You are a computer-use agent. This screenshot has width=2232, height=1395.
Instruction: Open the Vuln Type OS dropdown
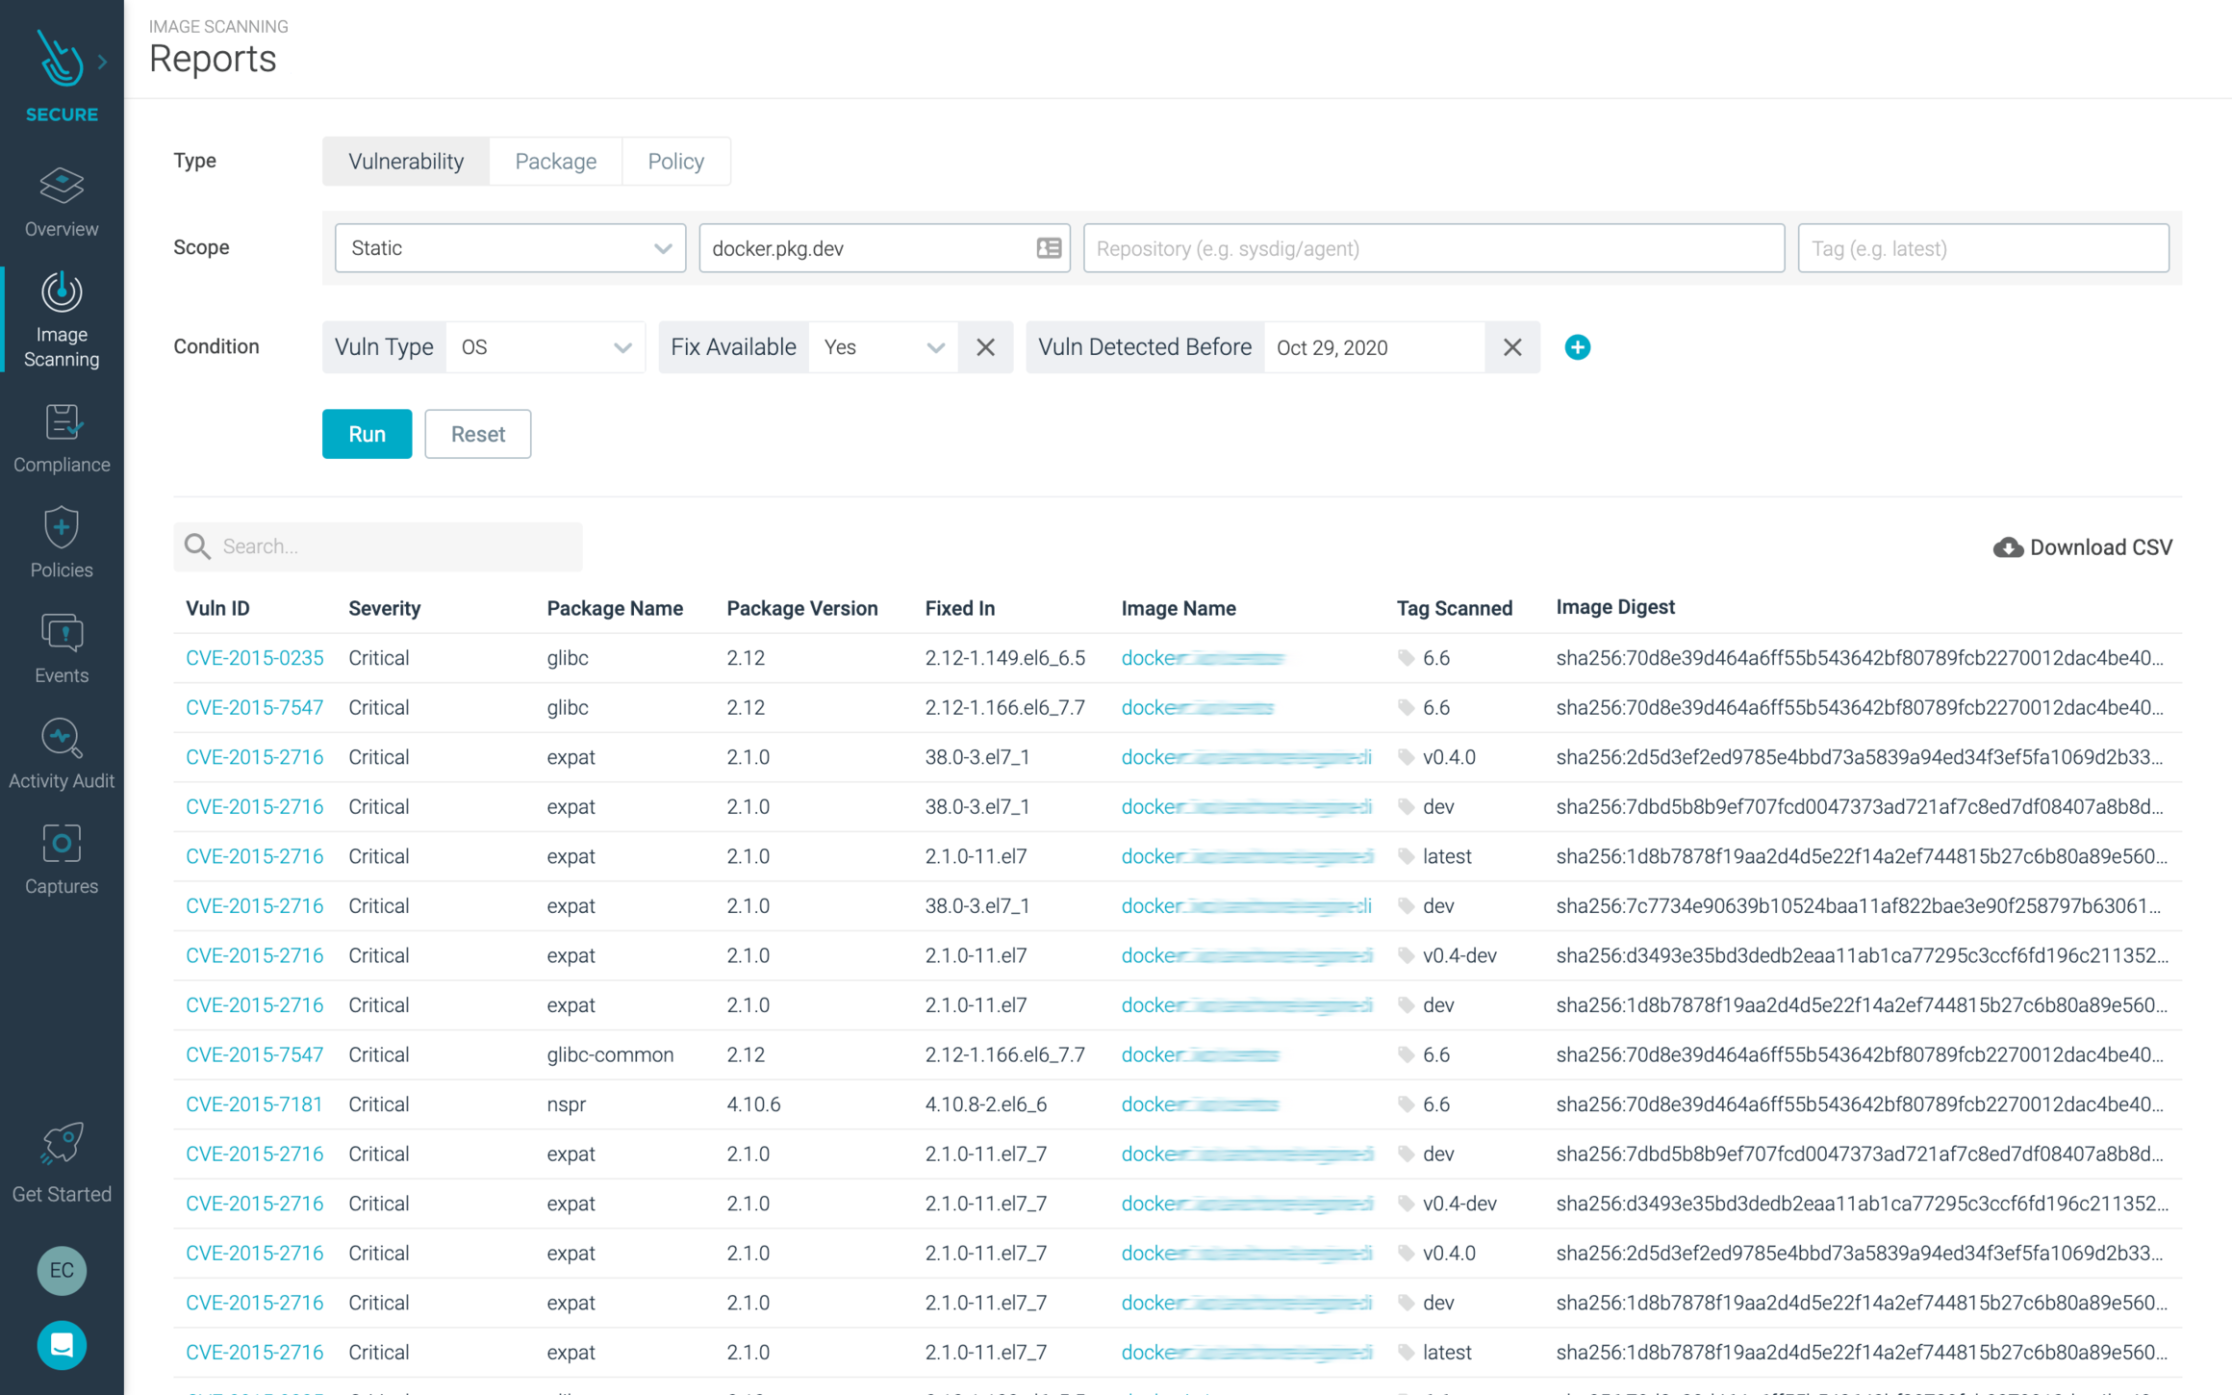545,347
